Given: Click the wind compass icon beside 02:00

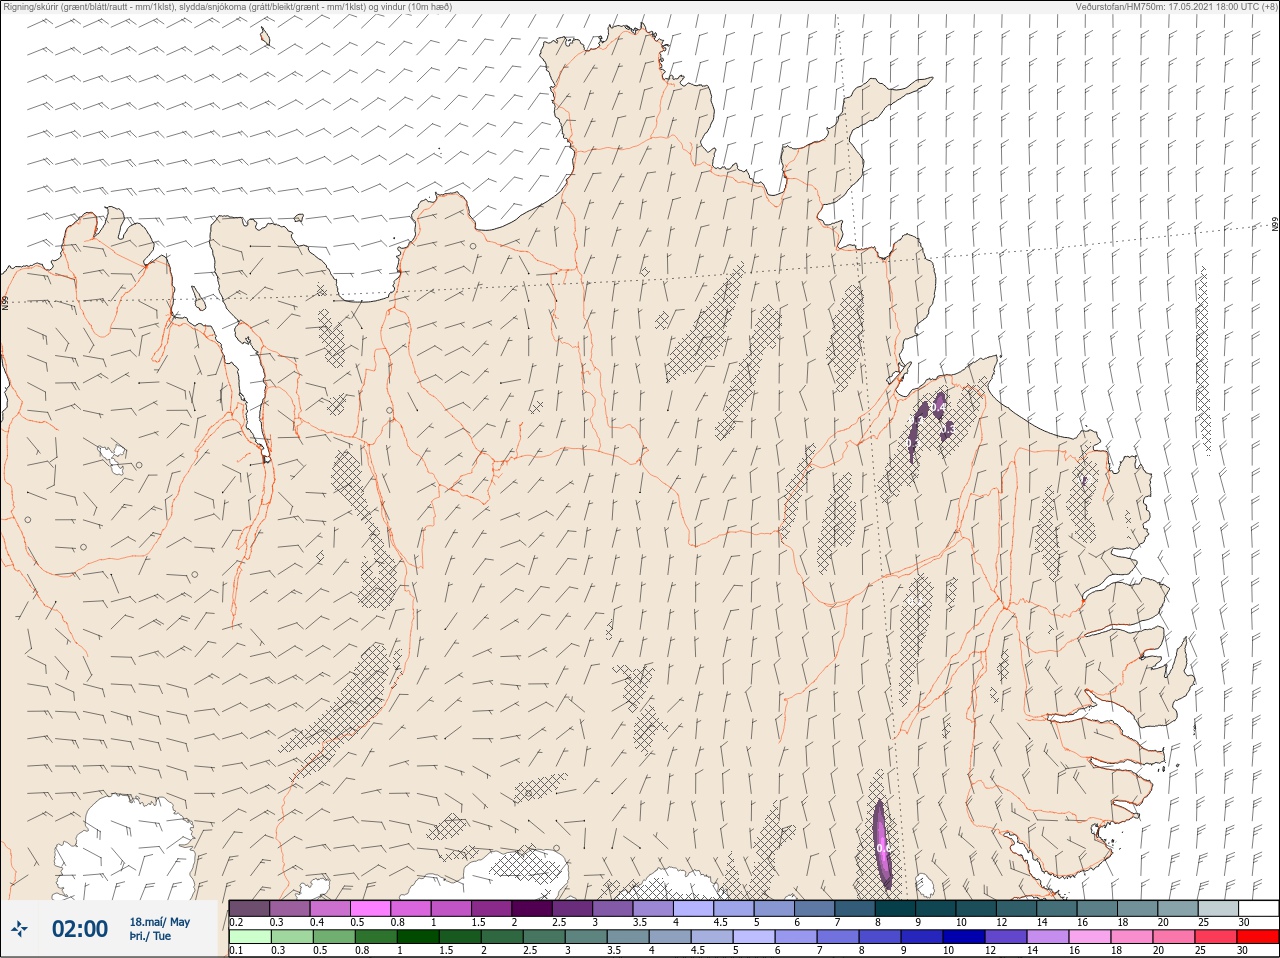Looking at the screenshot, I should [x=20, y=929].
